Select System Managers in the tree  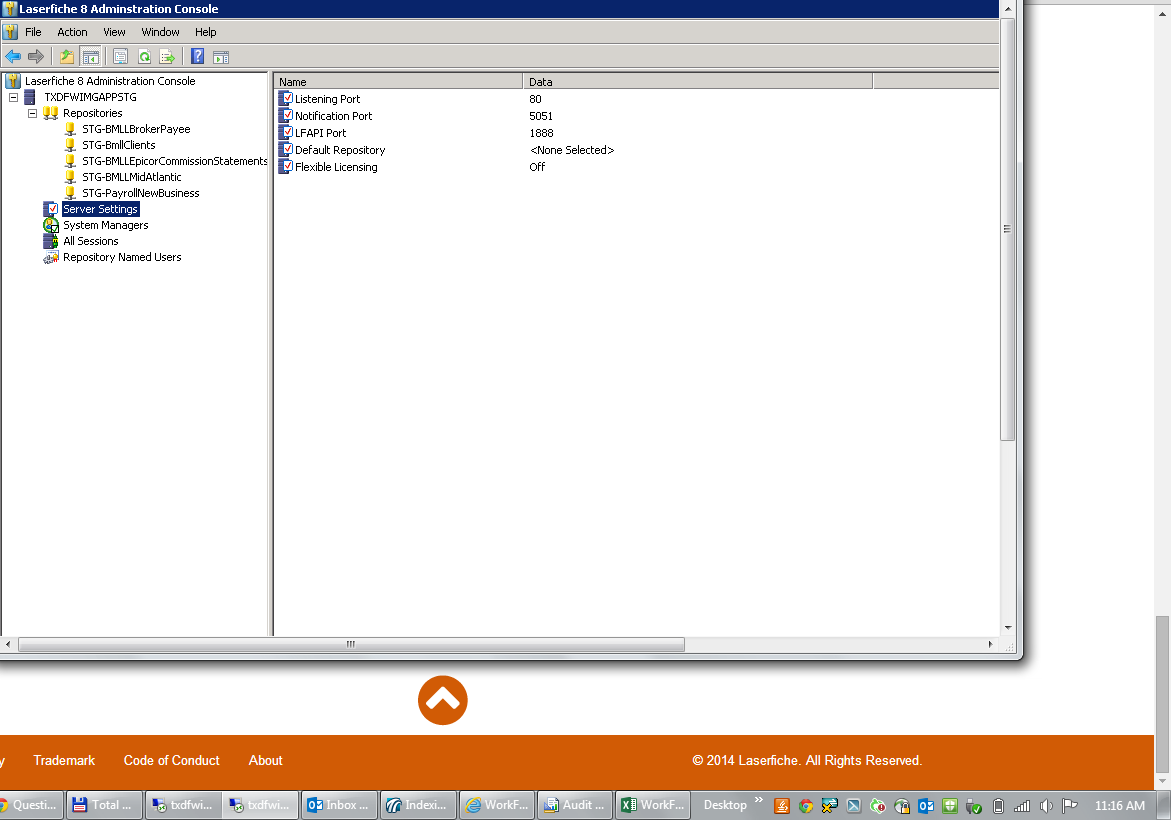[105, 225]
